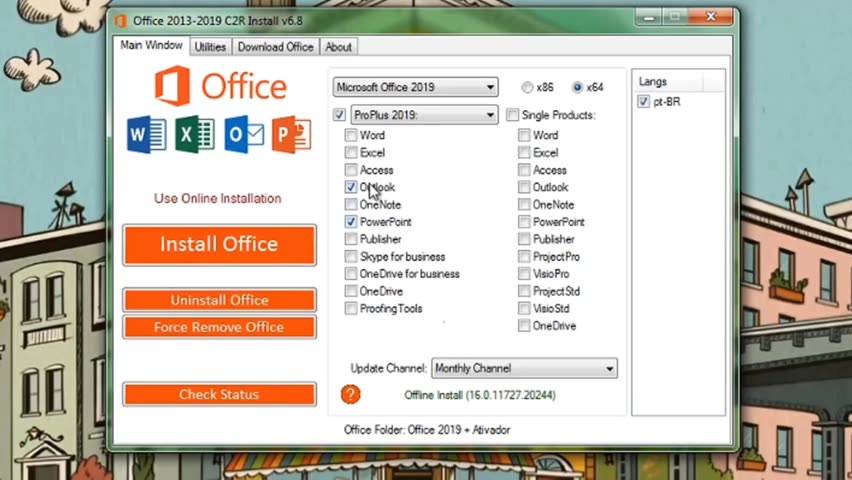The height and width of the screenshot is (480, 852).
Task: Check the ProjectStd checkbox
Action: point(524,291)
